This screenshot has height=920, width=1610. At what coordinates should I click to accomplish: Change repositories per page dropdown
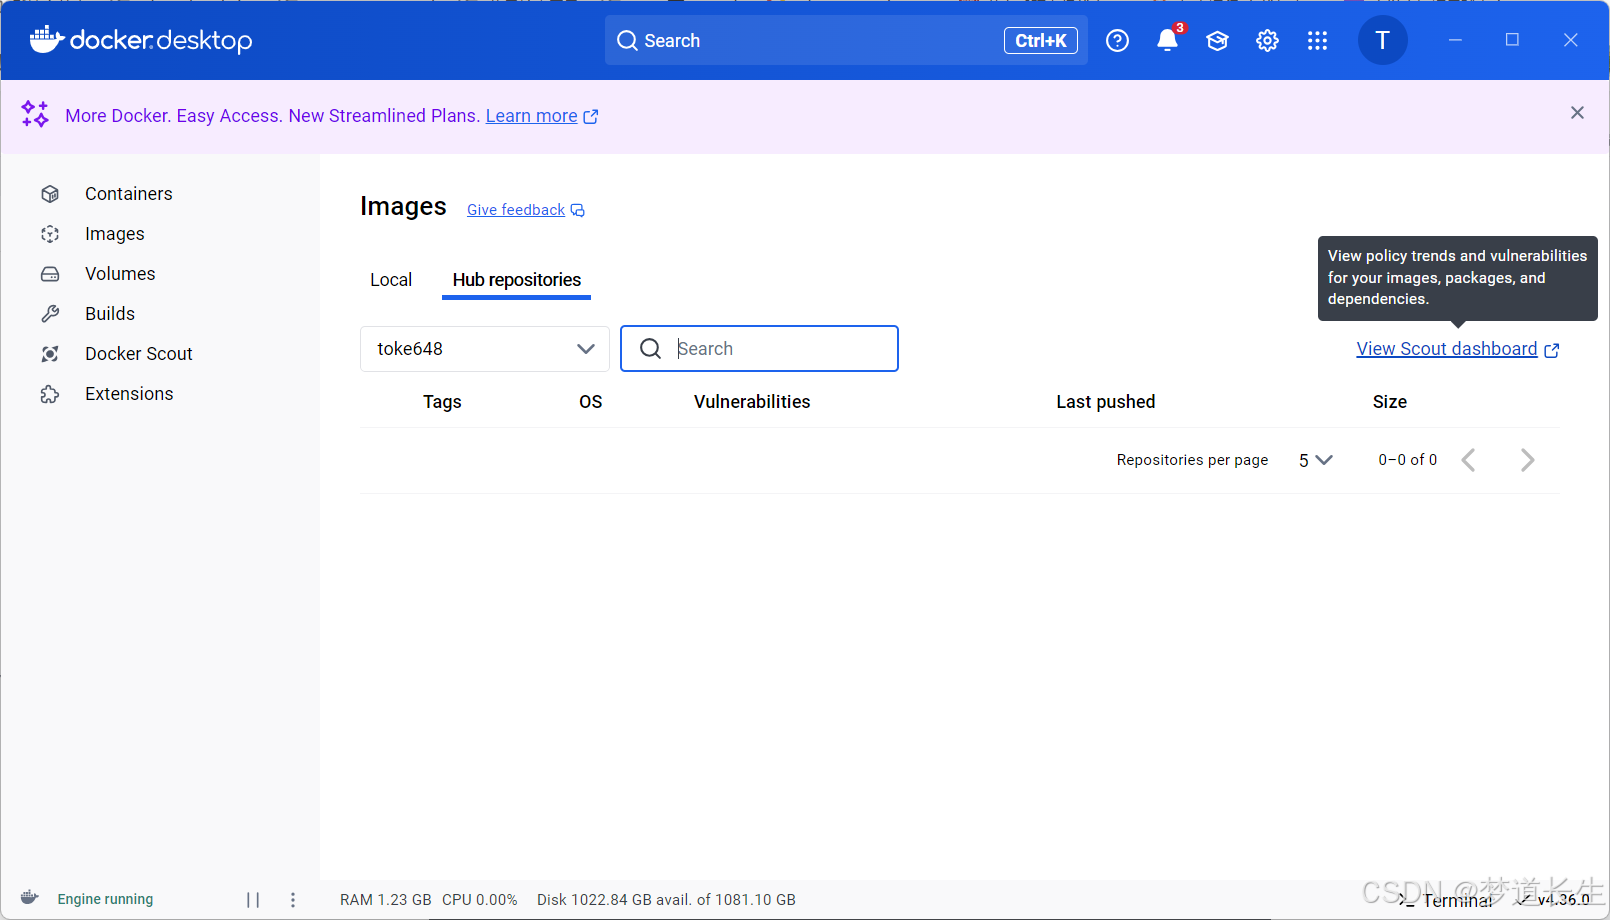[x=1315, y=460]
